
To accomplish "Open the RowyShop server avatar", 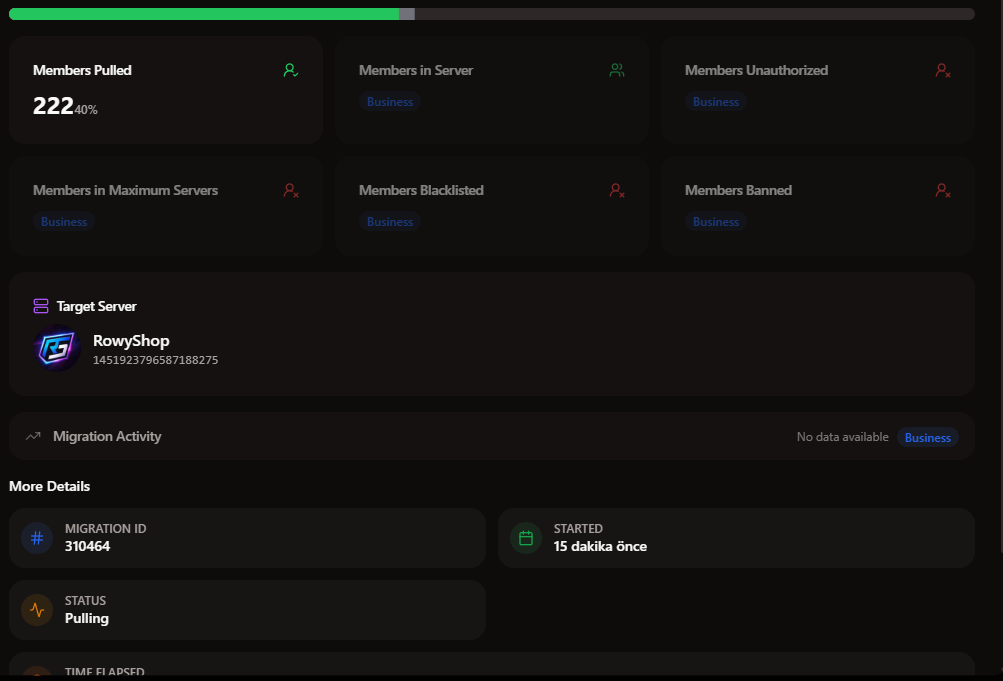I will click(57, 348).
